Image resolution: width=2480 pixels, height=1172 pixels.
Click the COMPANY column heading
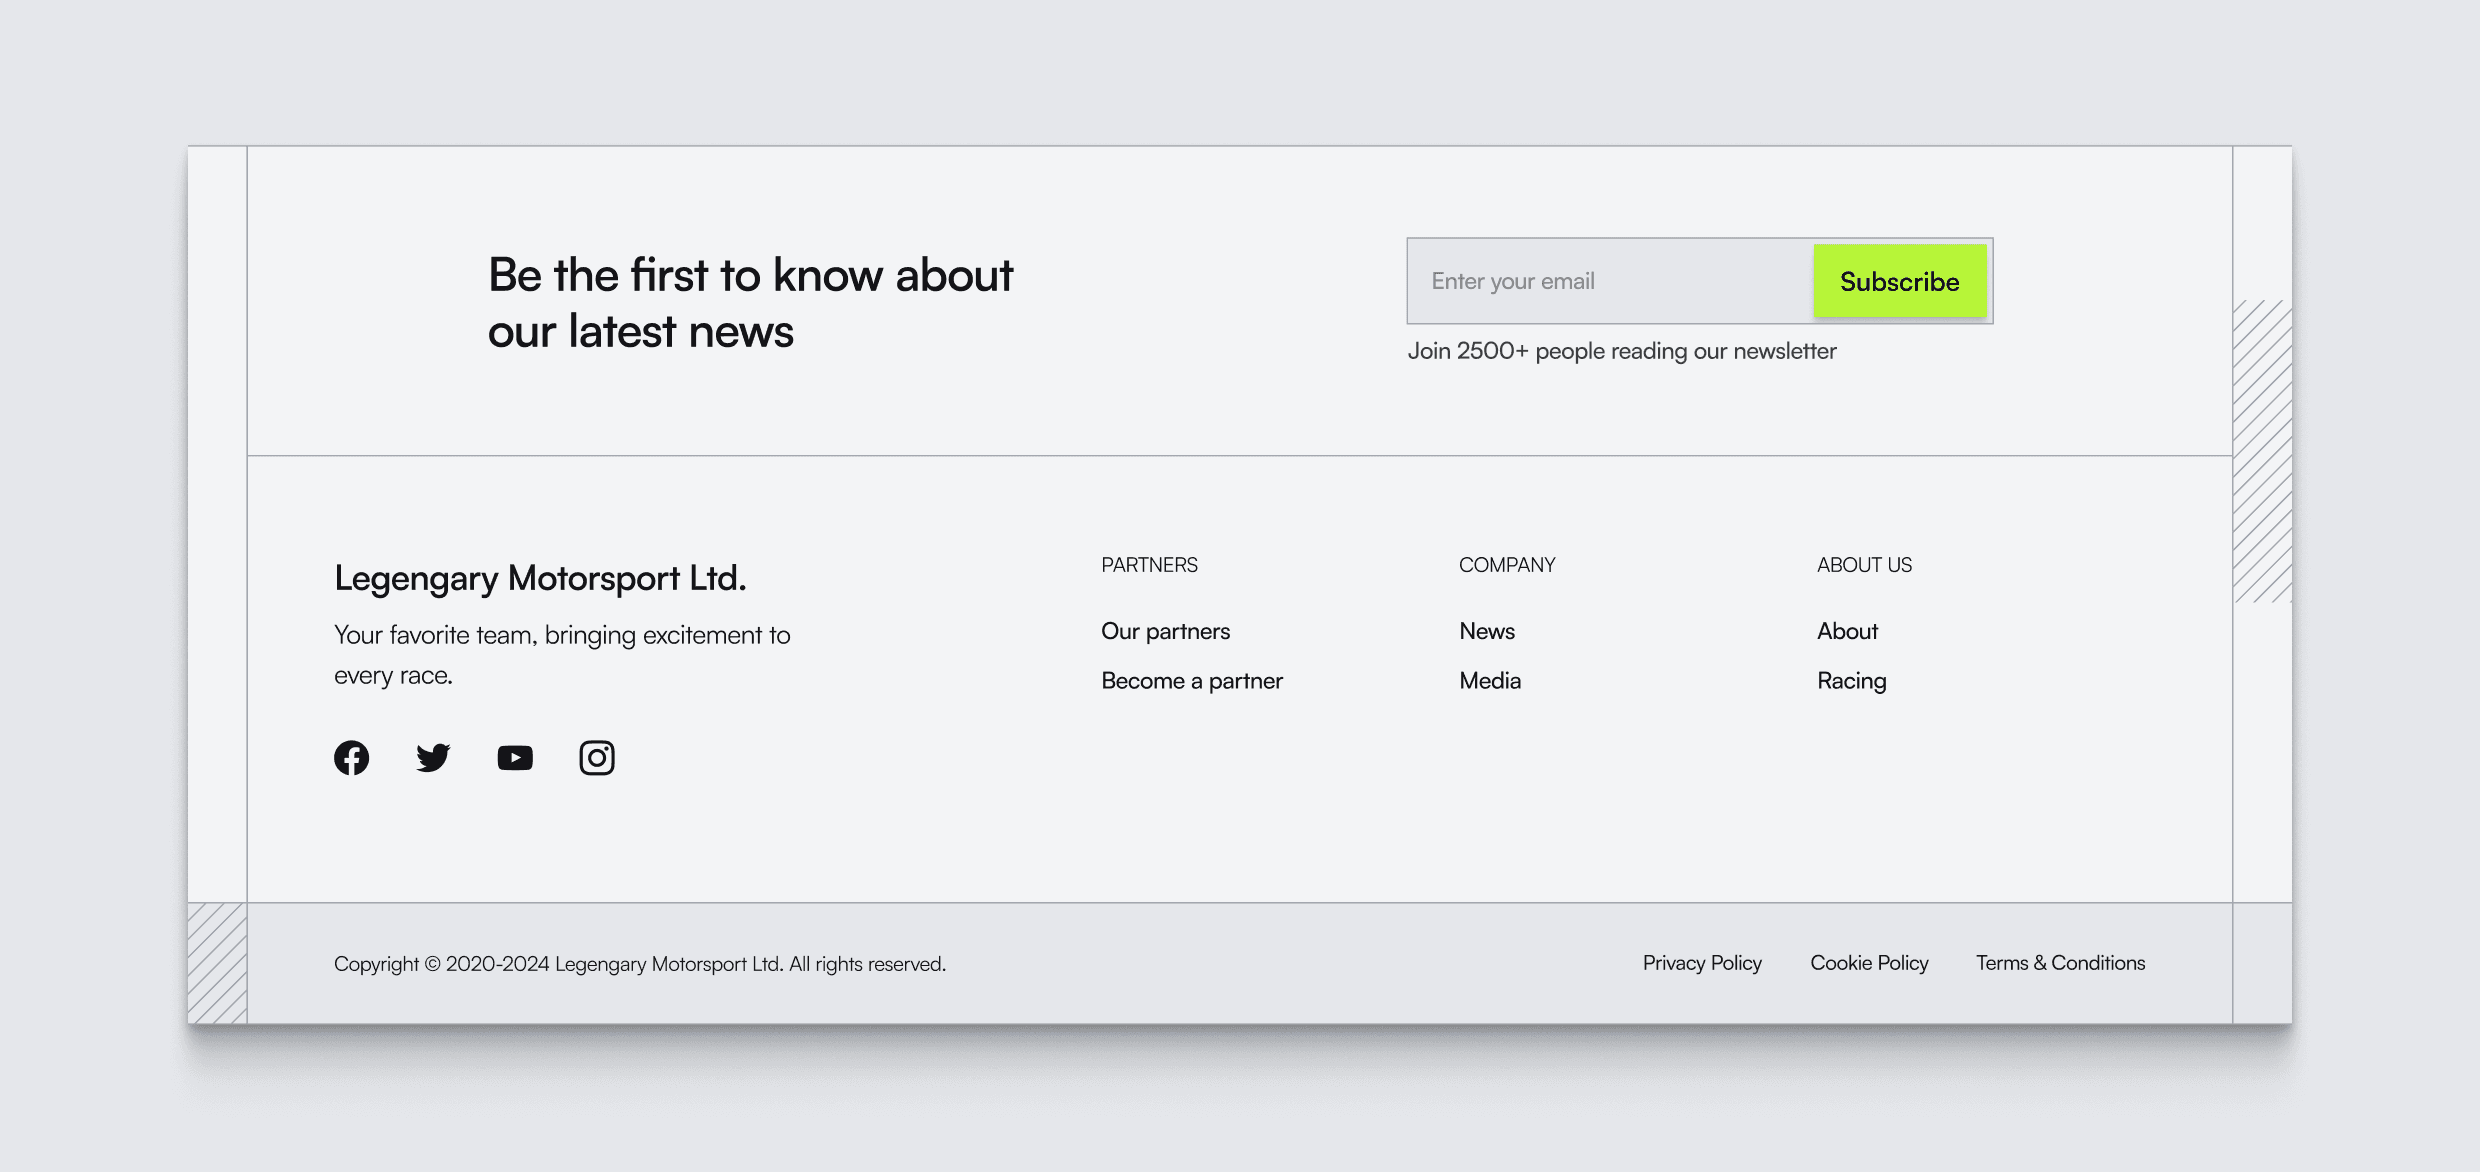point(1506,565)
